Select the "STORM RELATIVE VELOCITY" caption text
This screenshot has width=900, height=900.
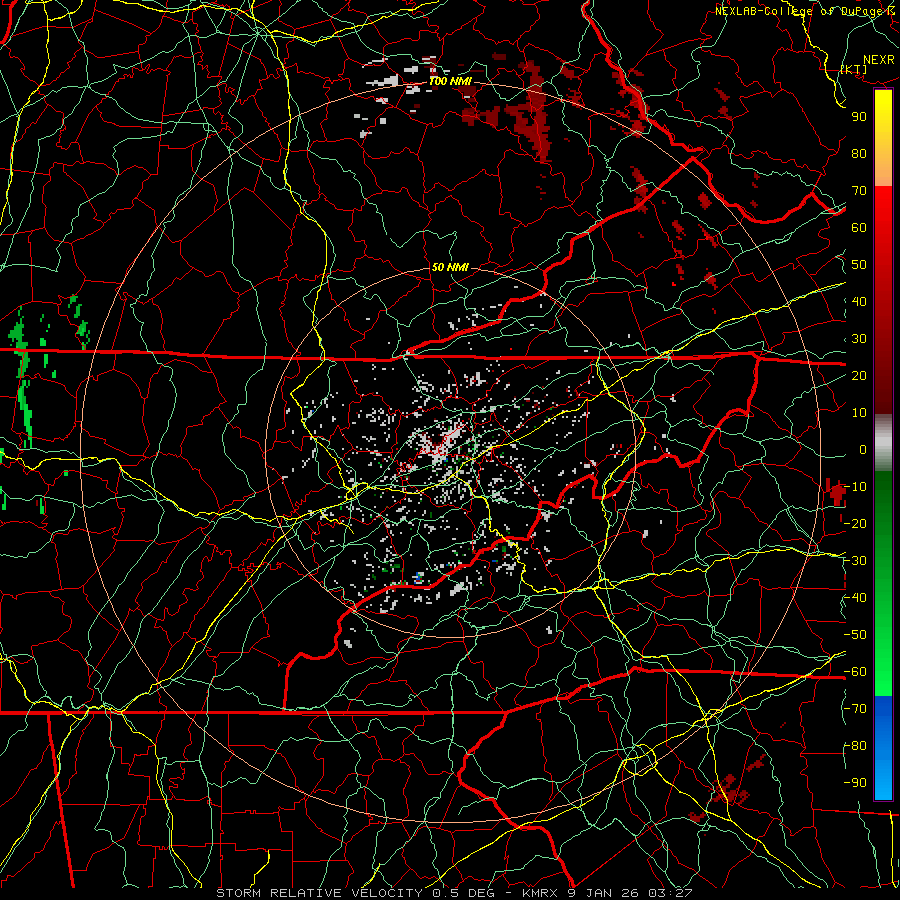(x=319, y=893)
